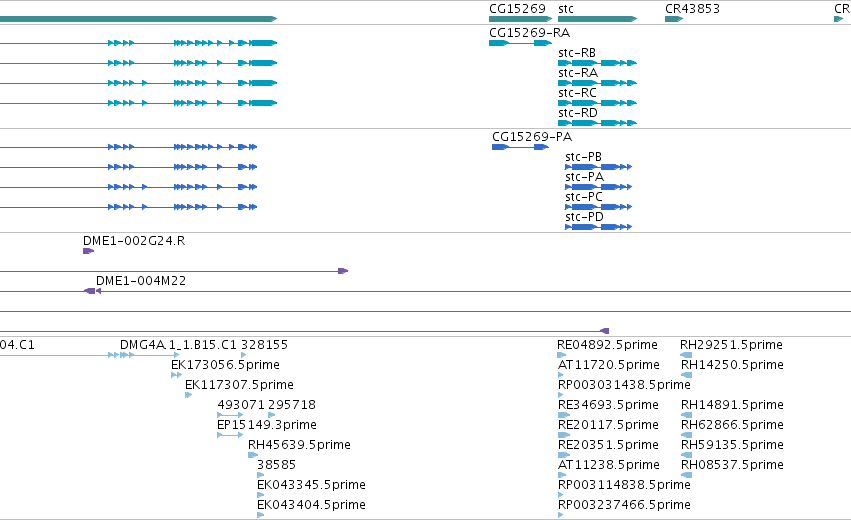Select the stc-RC transcript label
Viewport: 851px width, 520px height.
coord(577,93)
